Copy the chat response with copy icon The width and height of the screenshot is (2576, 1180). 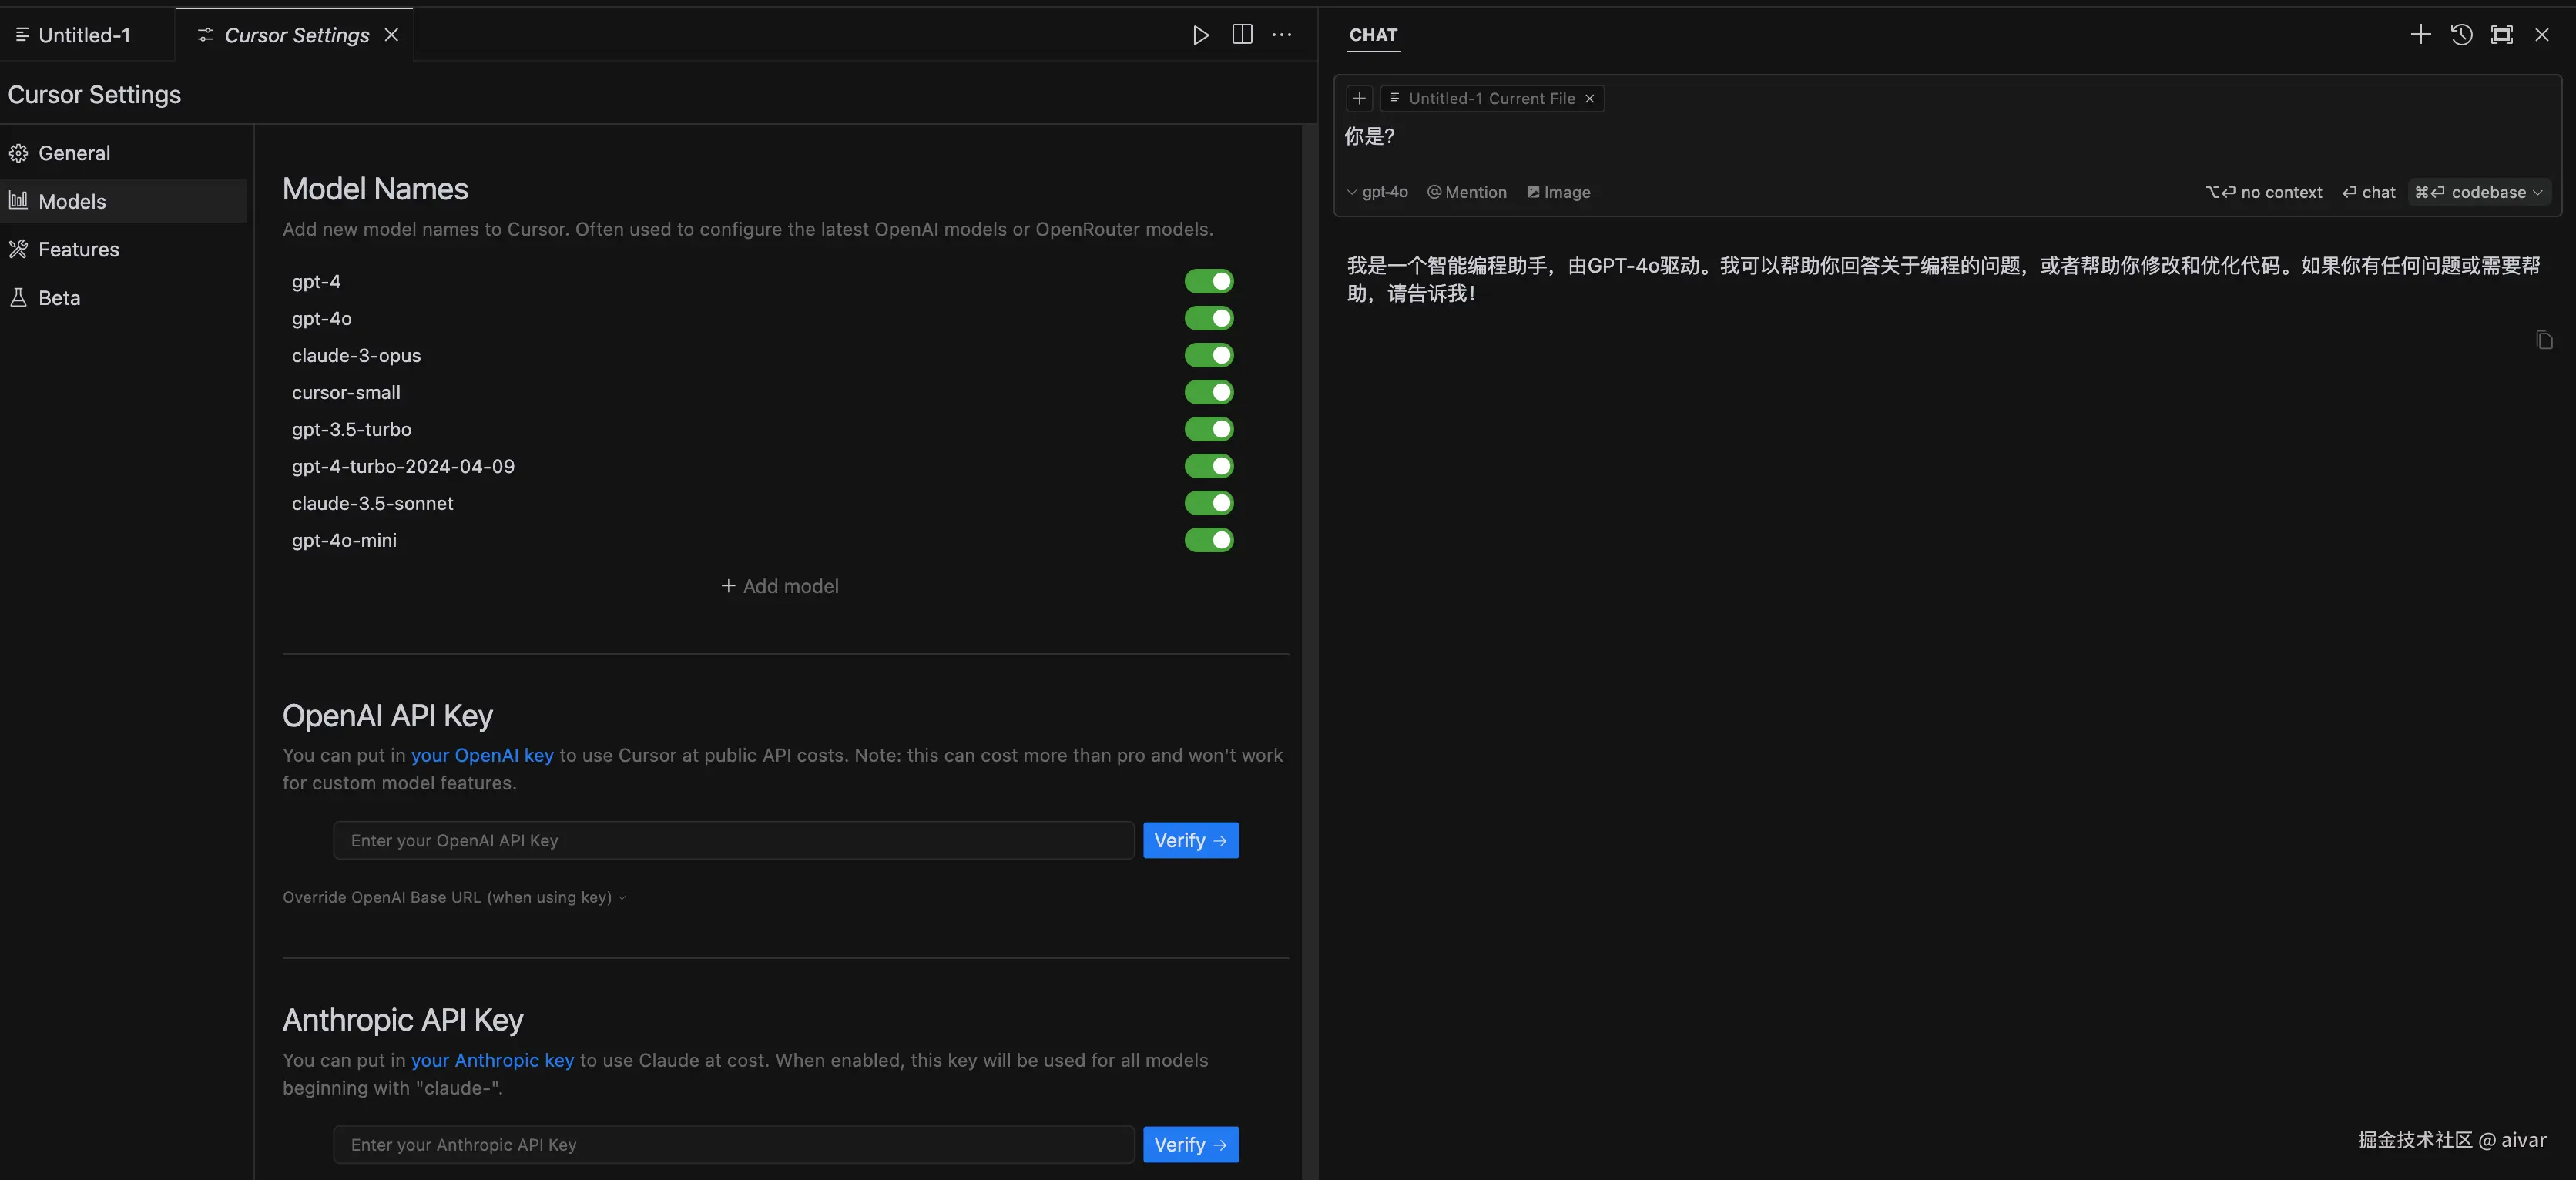pos(2544,340)
